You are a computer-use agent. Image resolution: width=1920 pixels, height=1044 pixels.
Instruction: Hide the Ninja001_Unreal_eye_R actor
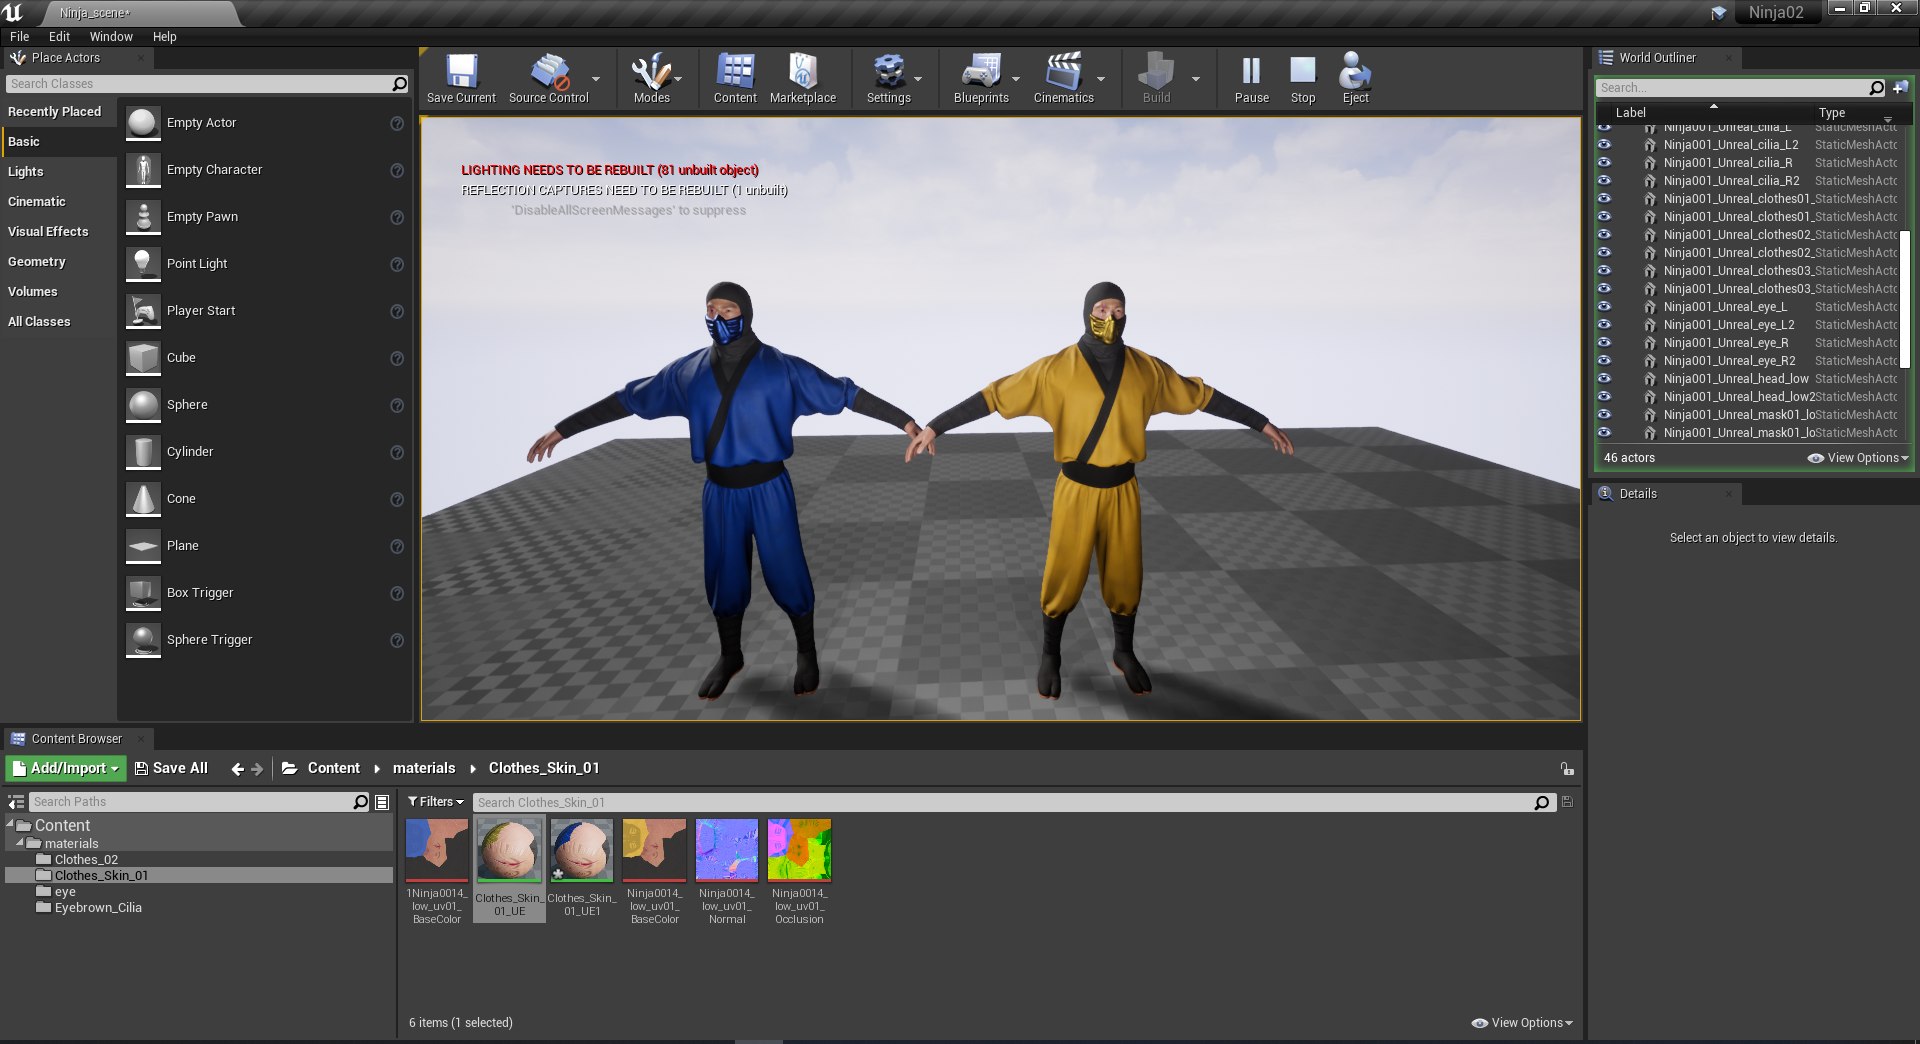point(1604,342)
